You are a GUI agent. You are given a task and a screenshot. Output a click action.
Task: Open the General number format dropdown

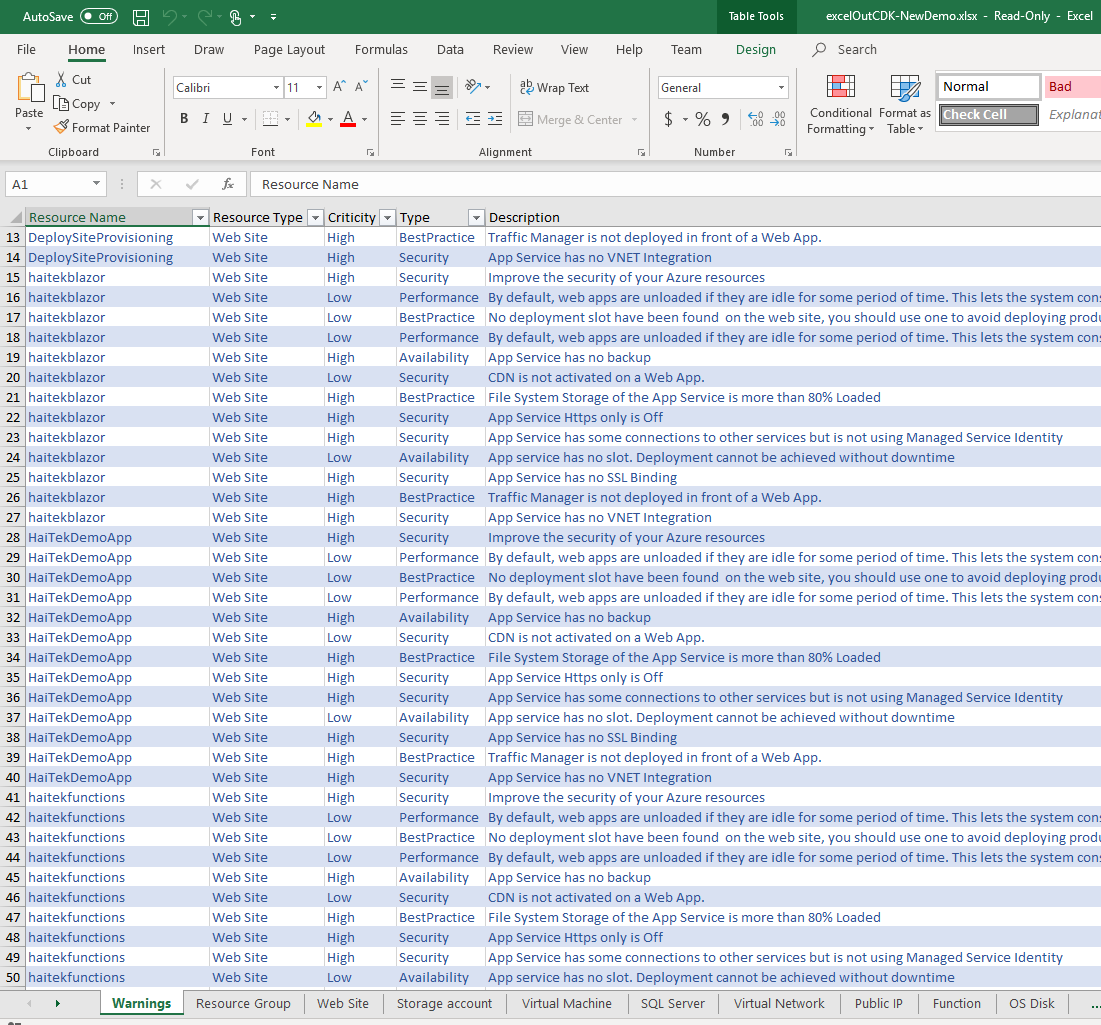click(x=782, y=88)
